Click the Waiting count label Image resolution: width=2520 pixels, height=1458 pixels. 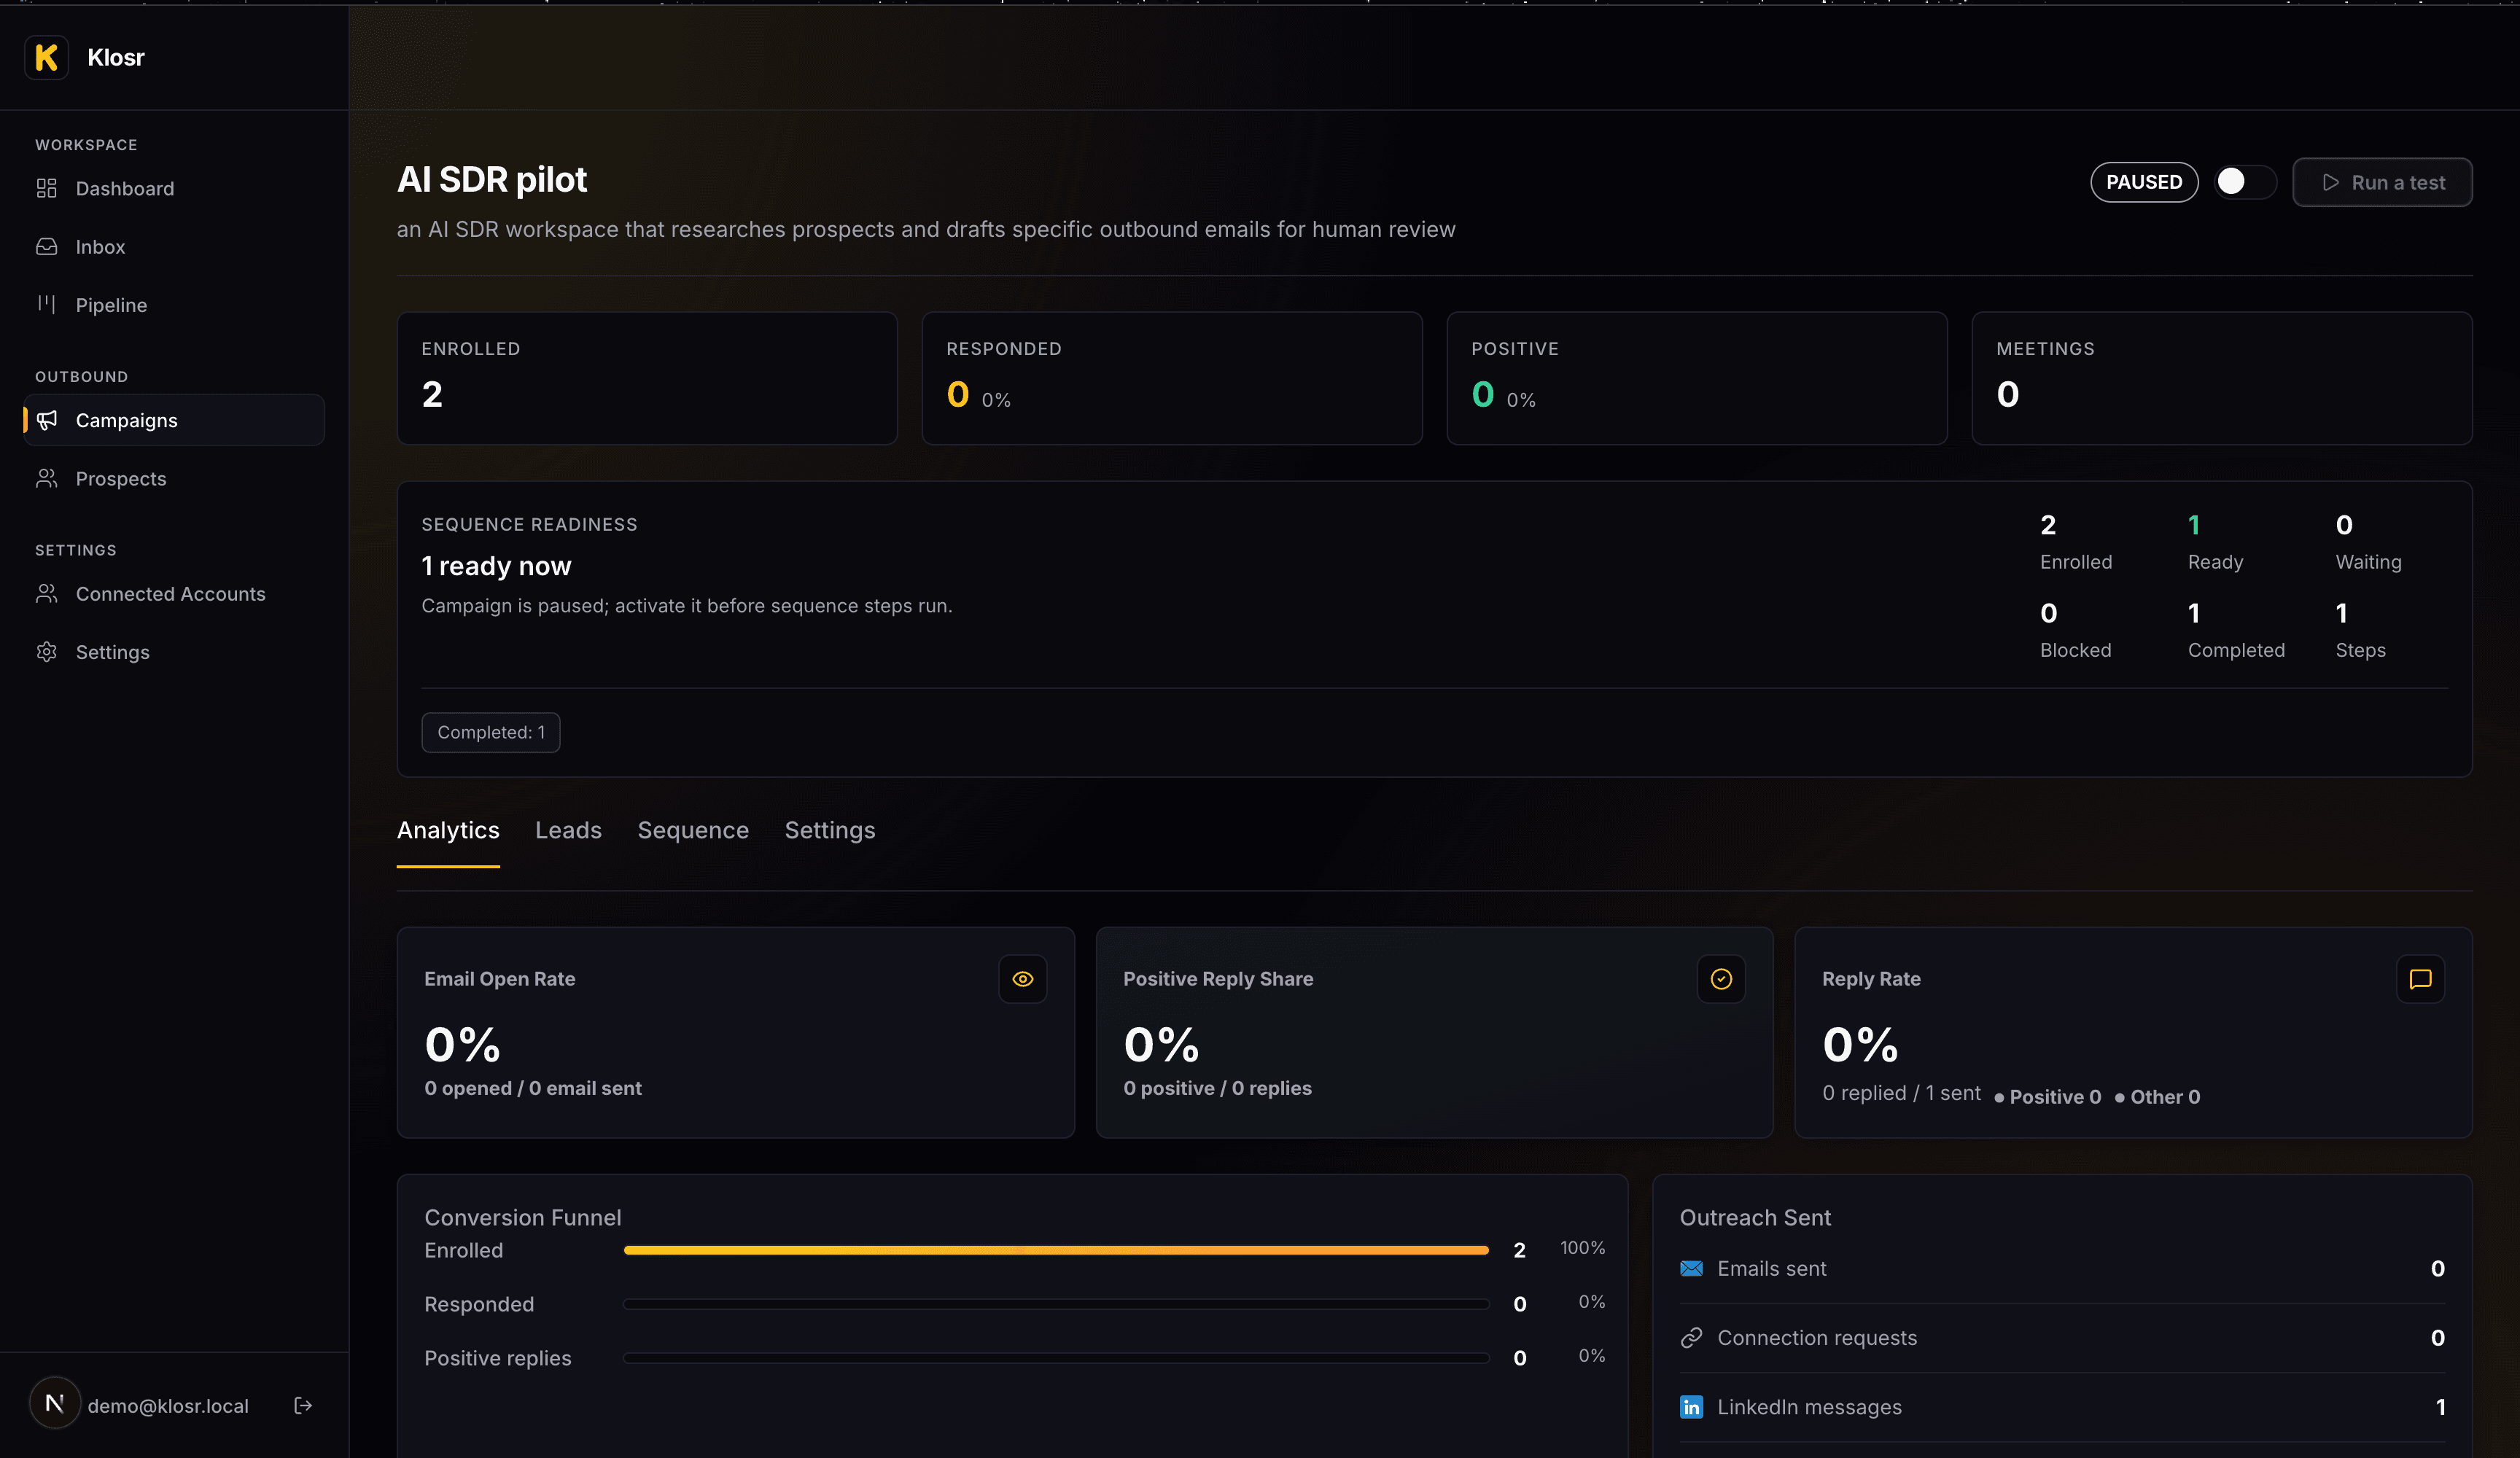tap(2368, 562)
